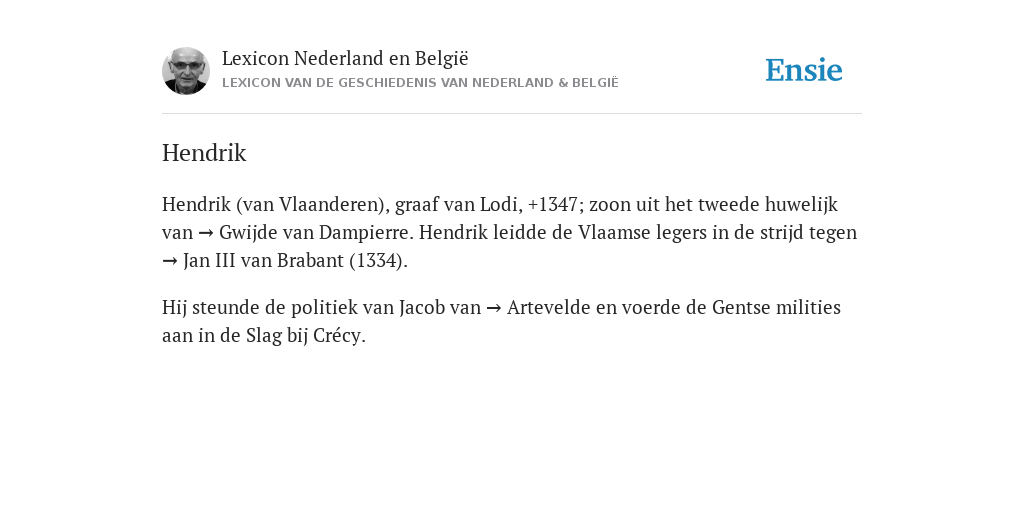Click the words Gentse milities

tap(776, 307)
